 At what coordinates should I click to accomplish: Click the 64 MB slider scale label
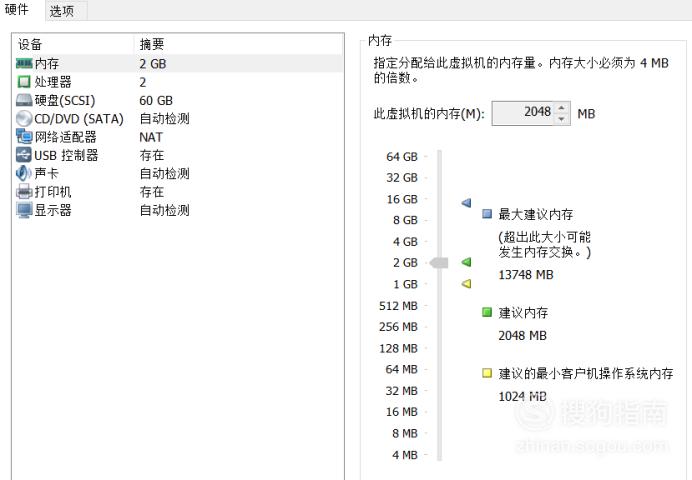click(x=401, y=369)
